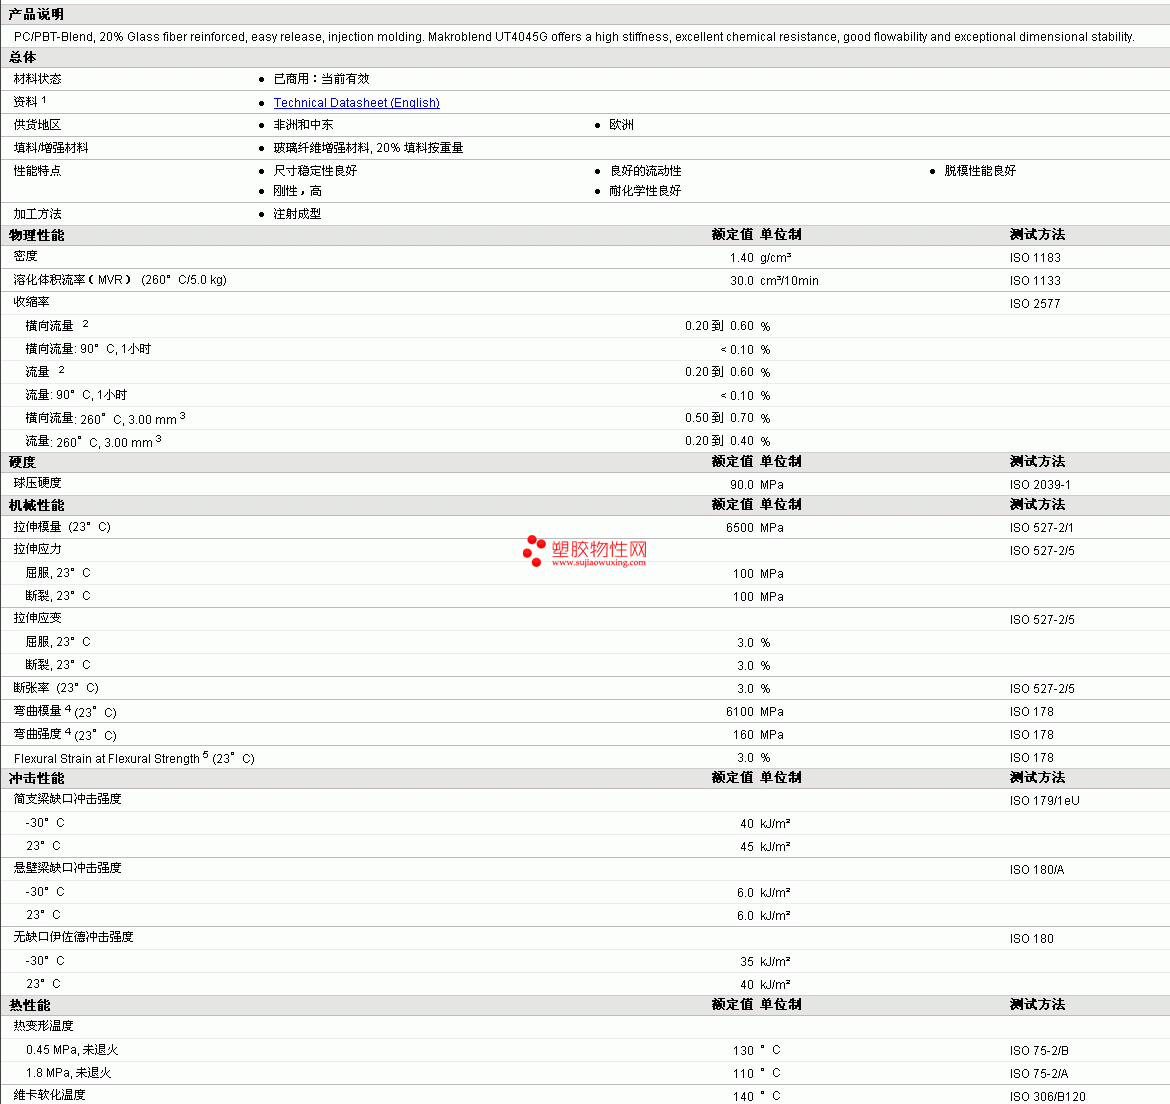Image resolution: width=1170 pixels, height=1104 pixels.
Task: Click the 热变形温度 row label
Action: click(x=43, y=1026)
